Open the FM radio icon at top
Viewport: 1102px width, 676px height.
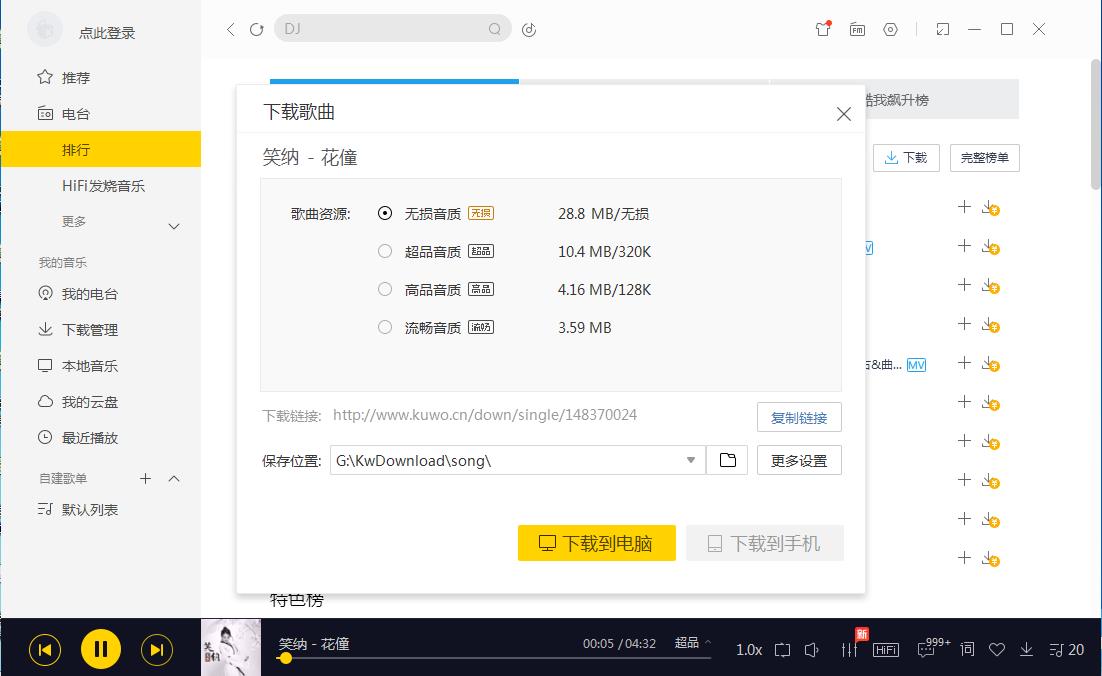tap(856, 29)
